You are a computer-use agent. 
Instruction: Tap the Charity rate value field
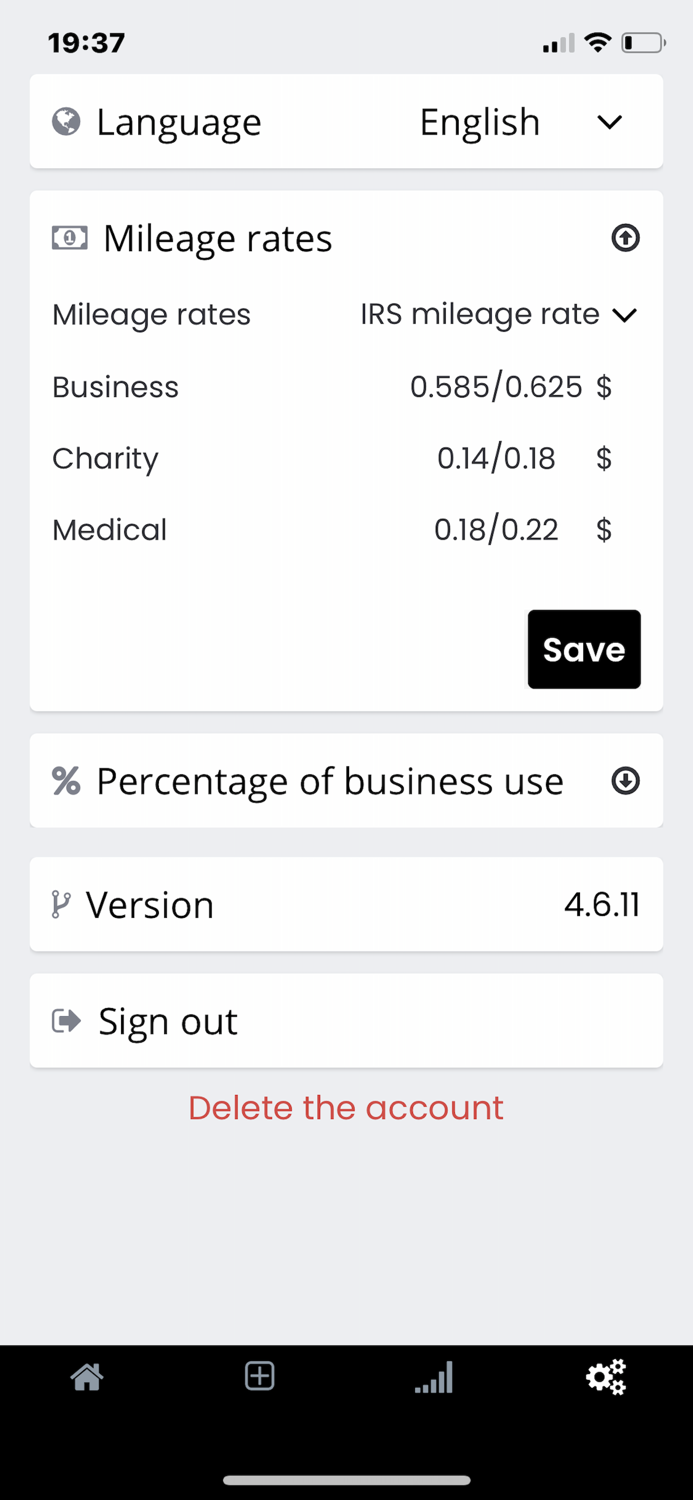[497, 458]
